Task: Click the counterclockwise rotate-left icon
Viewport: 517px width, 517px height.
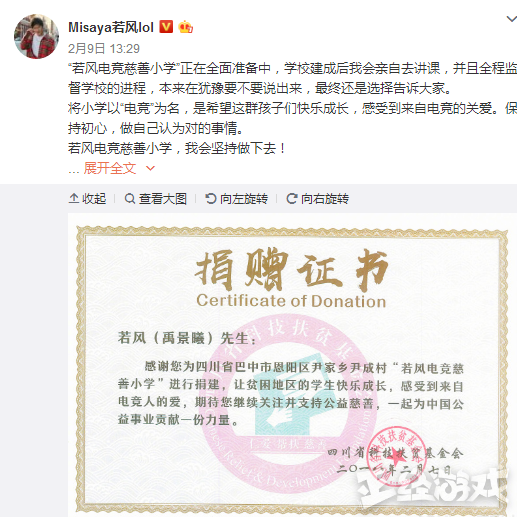Action: pyautogui.click(x=211, y=199)
